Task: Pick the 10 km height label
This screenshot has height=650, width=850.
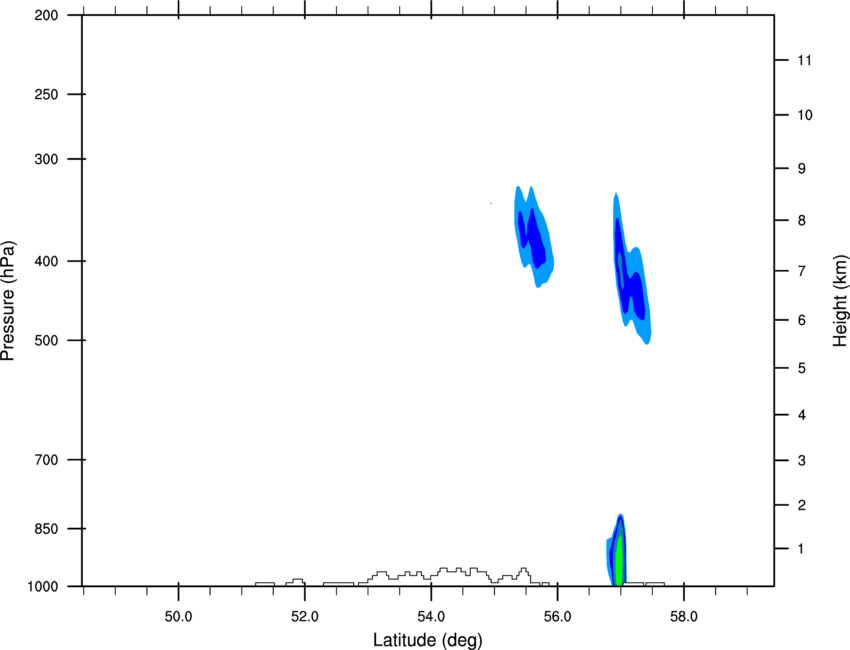Action: 805,115
